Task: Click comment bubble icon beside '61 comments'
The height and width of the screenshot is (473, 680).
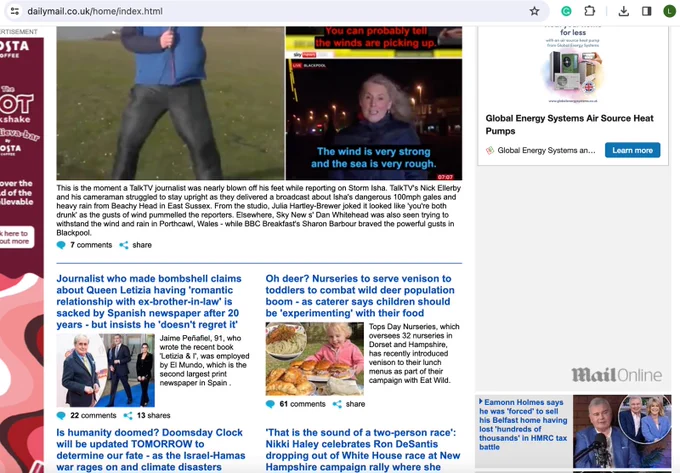Action: click(x=270, y=404)
